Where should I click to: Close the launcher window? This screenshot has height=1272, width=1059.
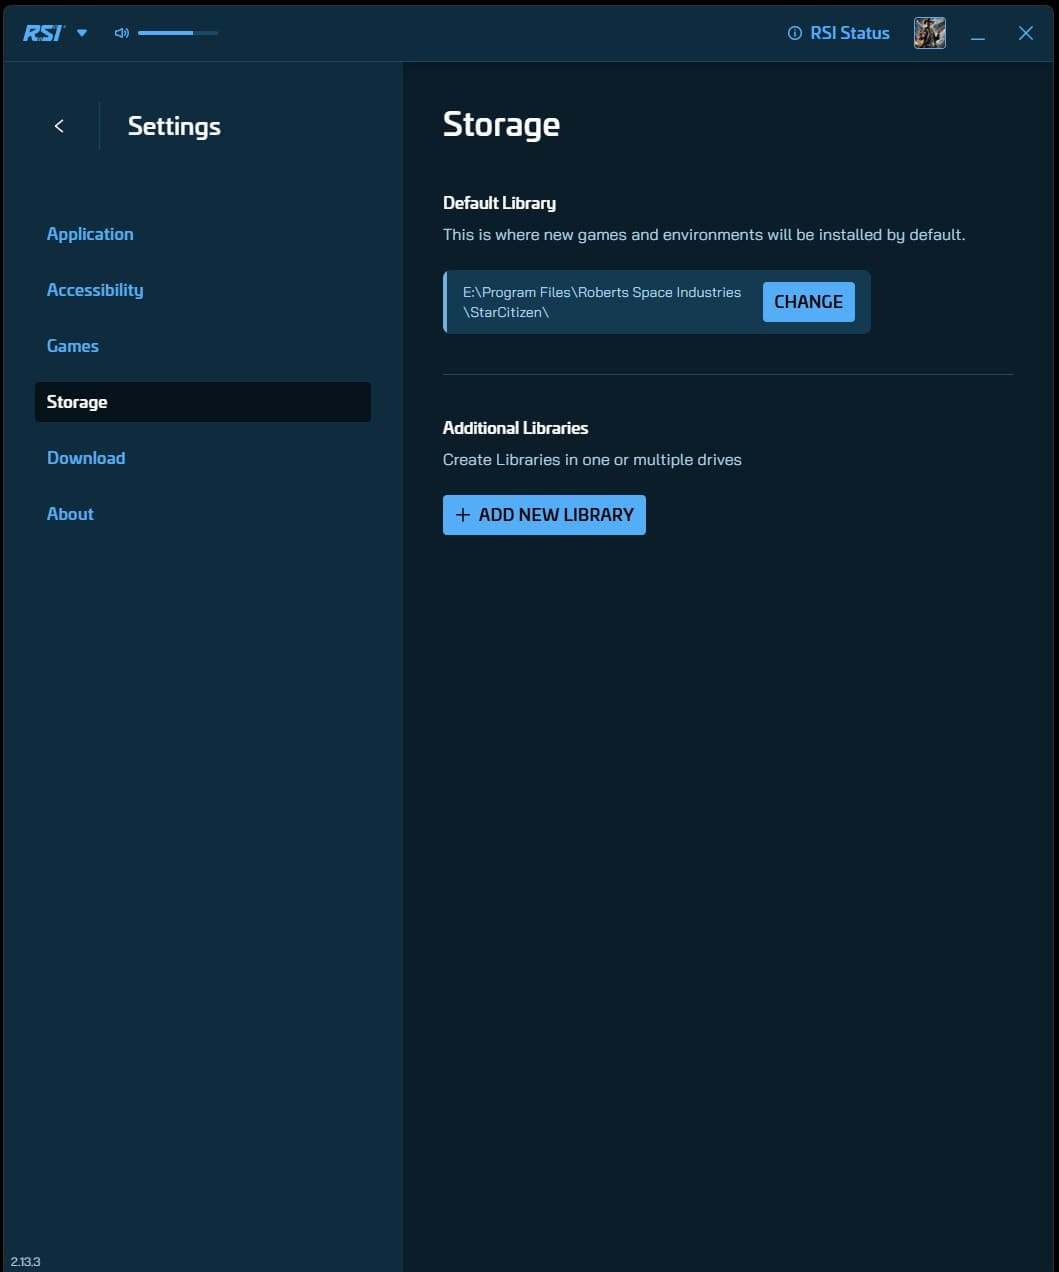[x=1026, y=33]
